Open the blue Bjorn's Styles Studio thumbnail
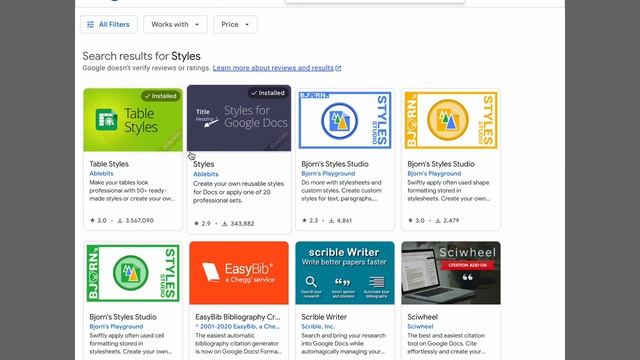The image size is (640, 360). coord(345,120)
